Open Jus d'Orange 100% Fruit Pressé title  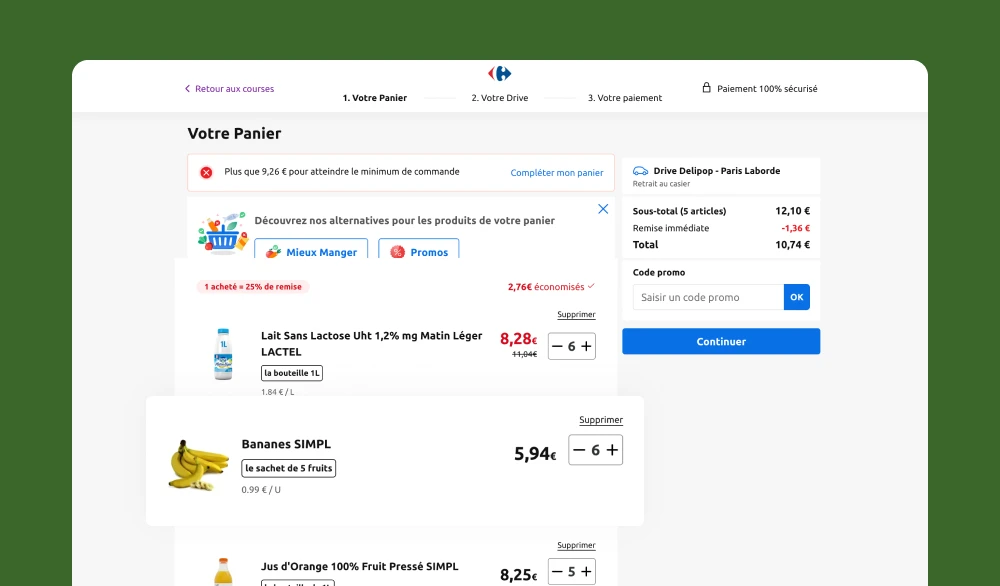tap(360, 566)
